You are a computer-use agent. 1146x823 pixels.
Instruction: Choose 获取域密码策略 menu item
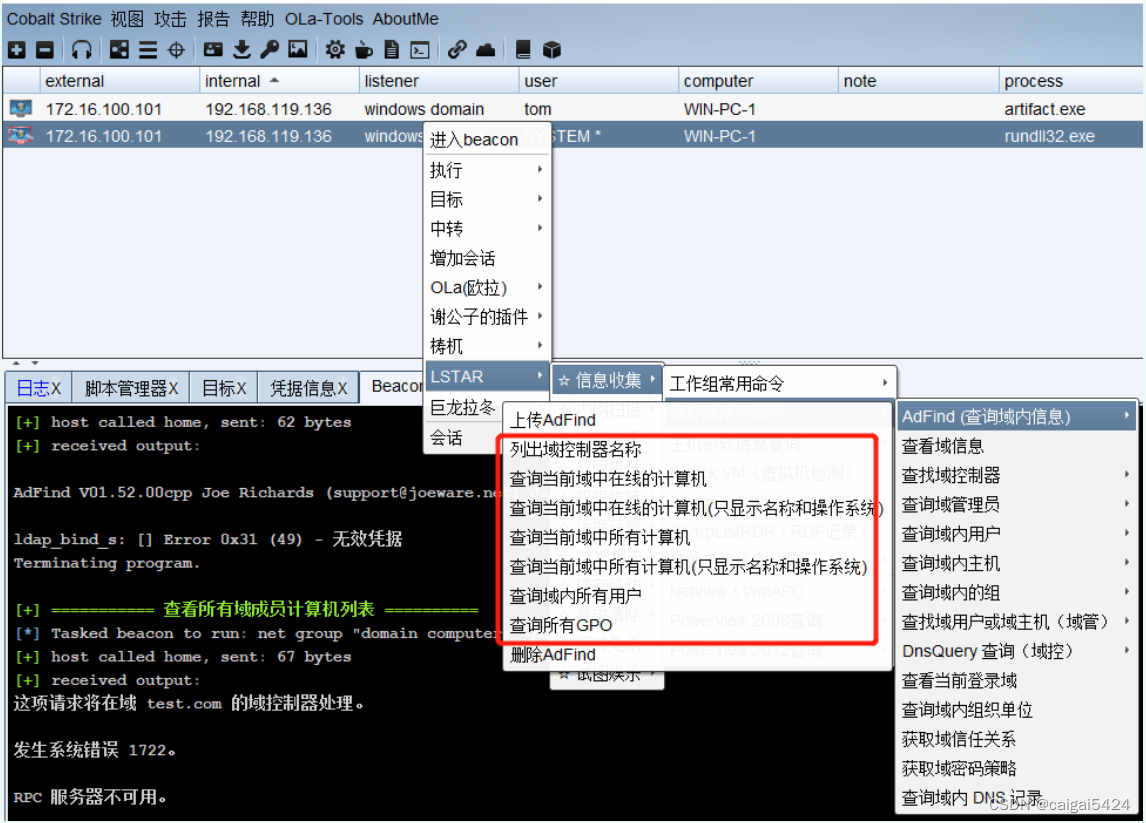[1017, 768]
